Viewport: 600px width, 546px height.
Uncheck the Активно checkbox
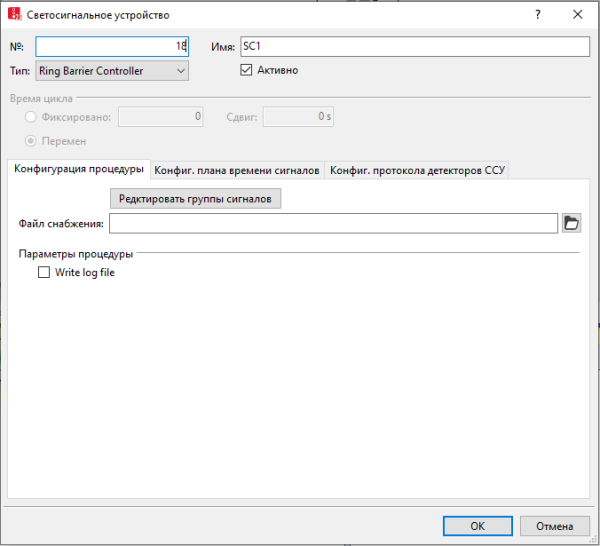[x=247, y=71]
